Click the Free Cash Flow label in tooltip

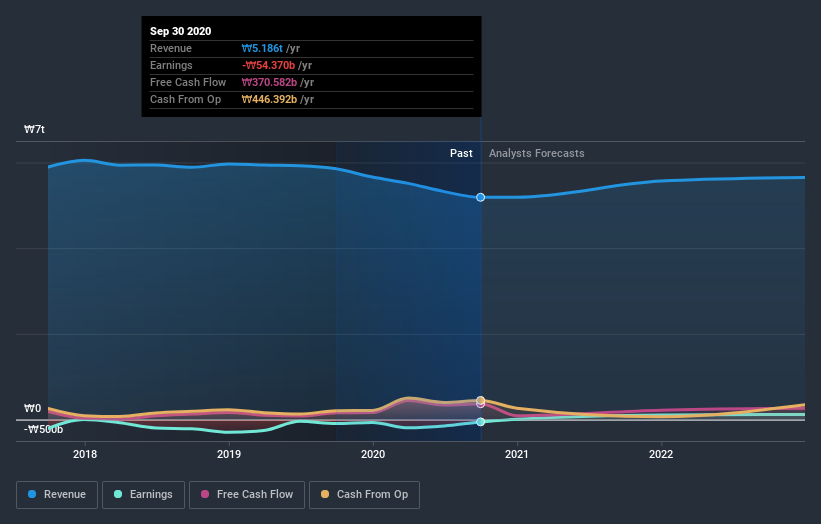(x=188, y=82)
